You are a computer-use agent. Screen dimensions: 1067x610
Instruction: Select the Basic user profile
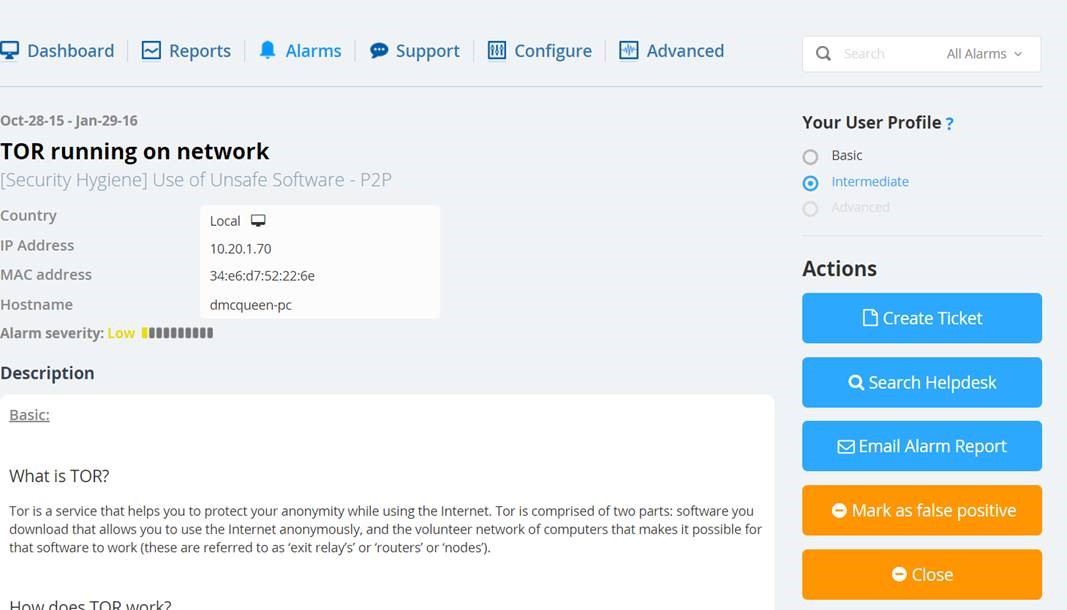tap(810, 157)
